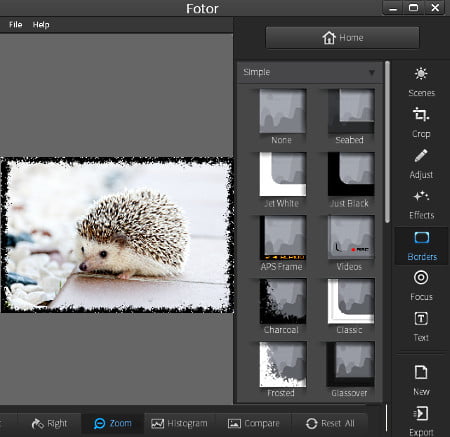Open the Help menu
The width and height of the screenshot is (450, 437).
point(41,25)
